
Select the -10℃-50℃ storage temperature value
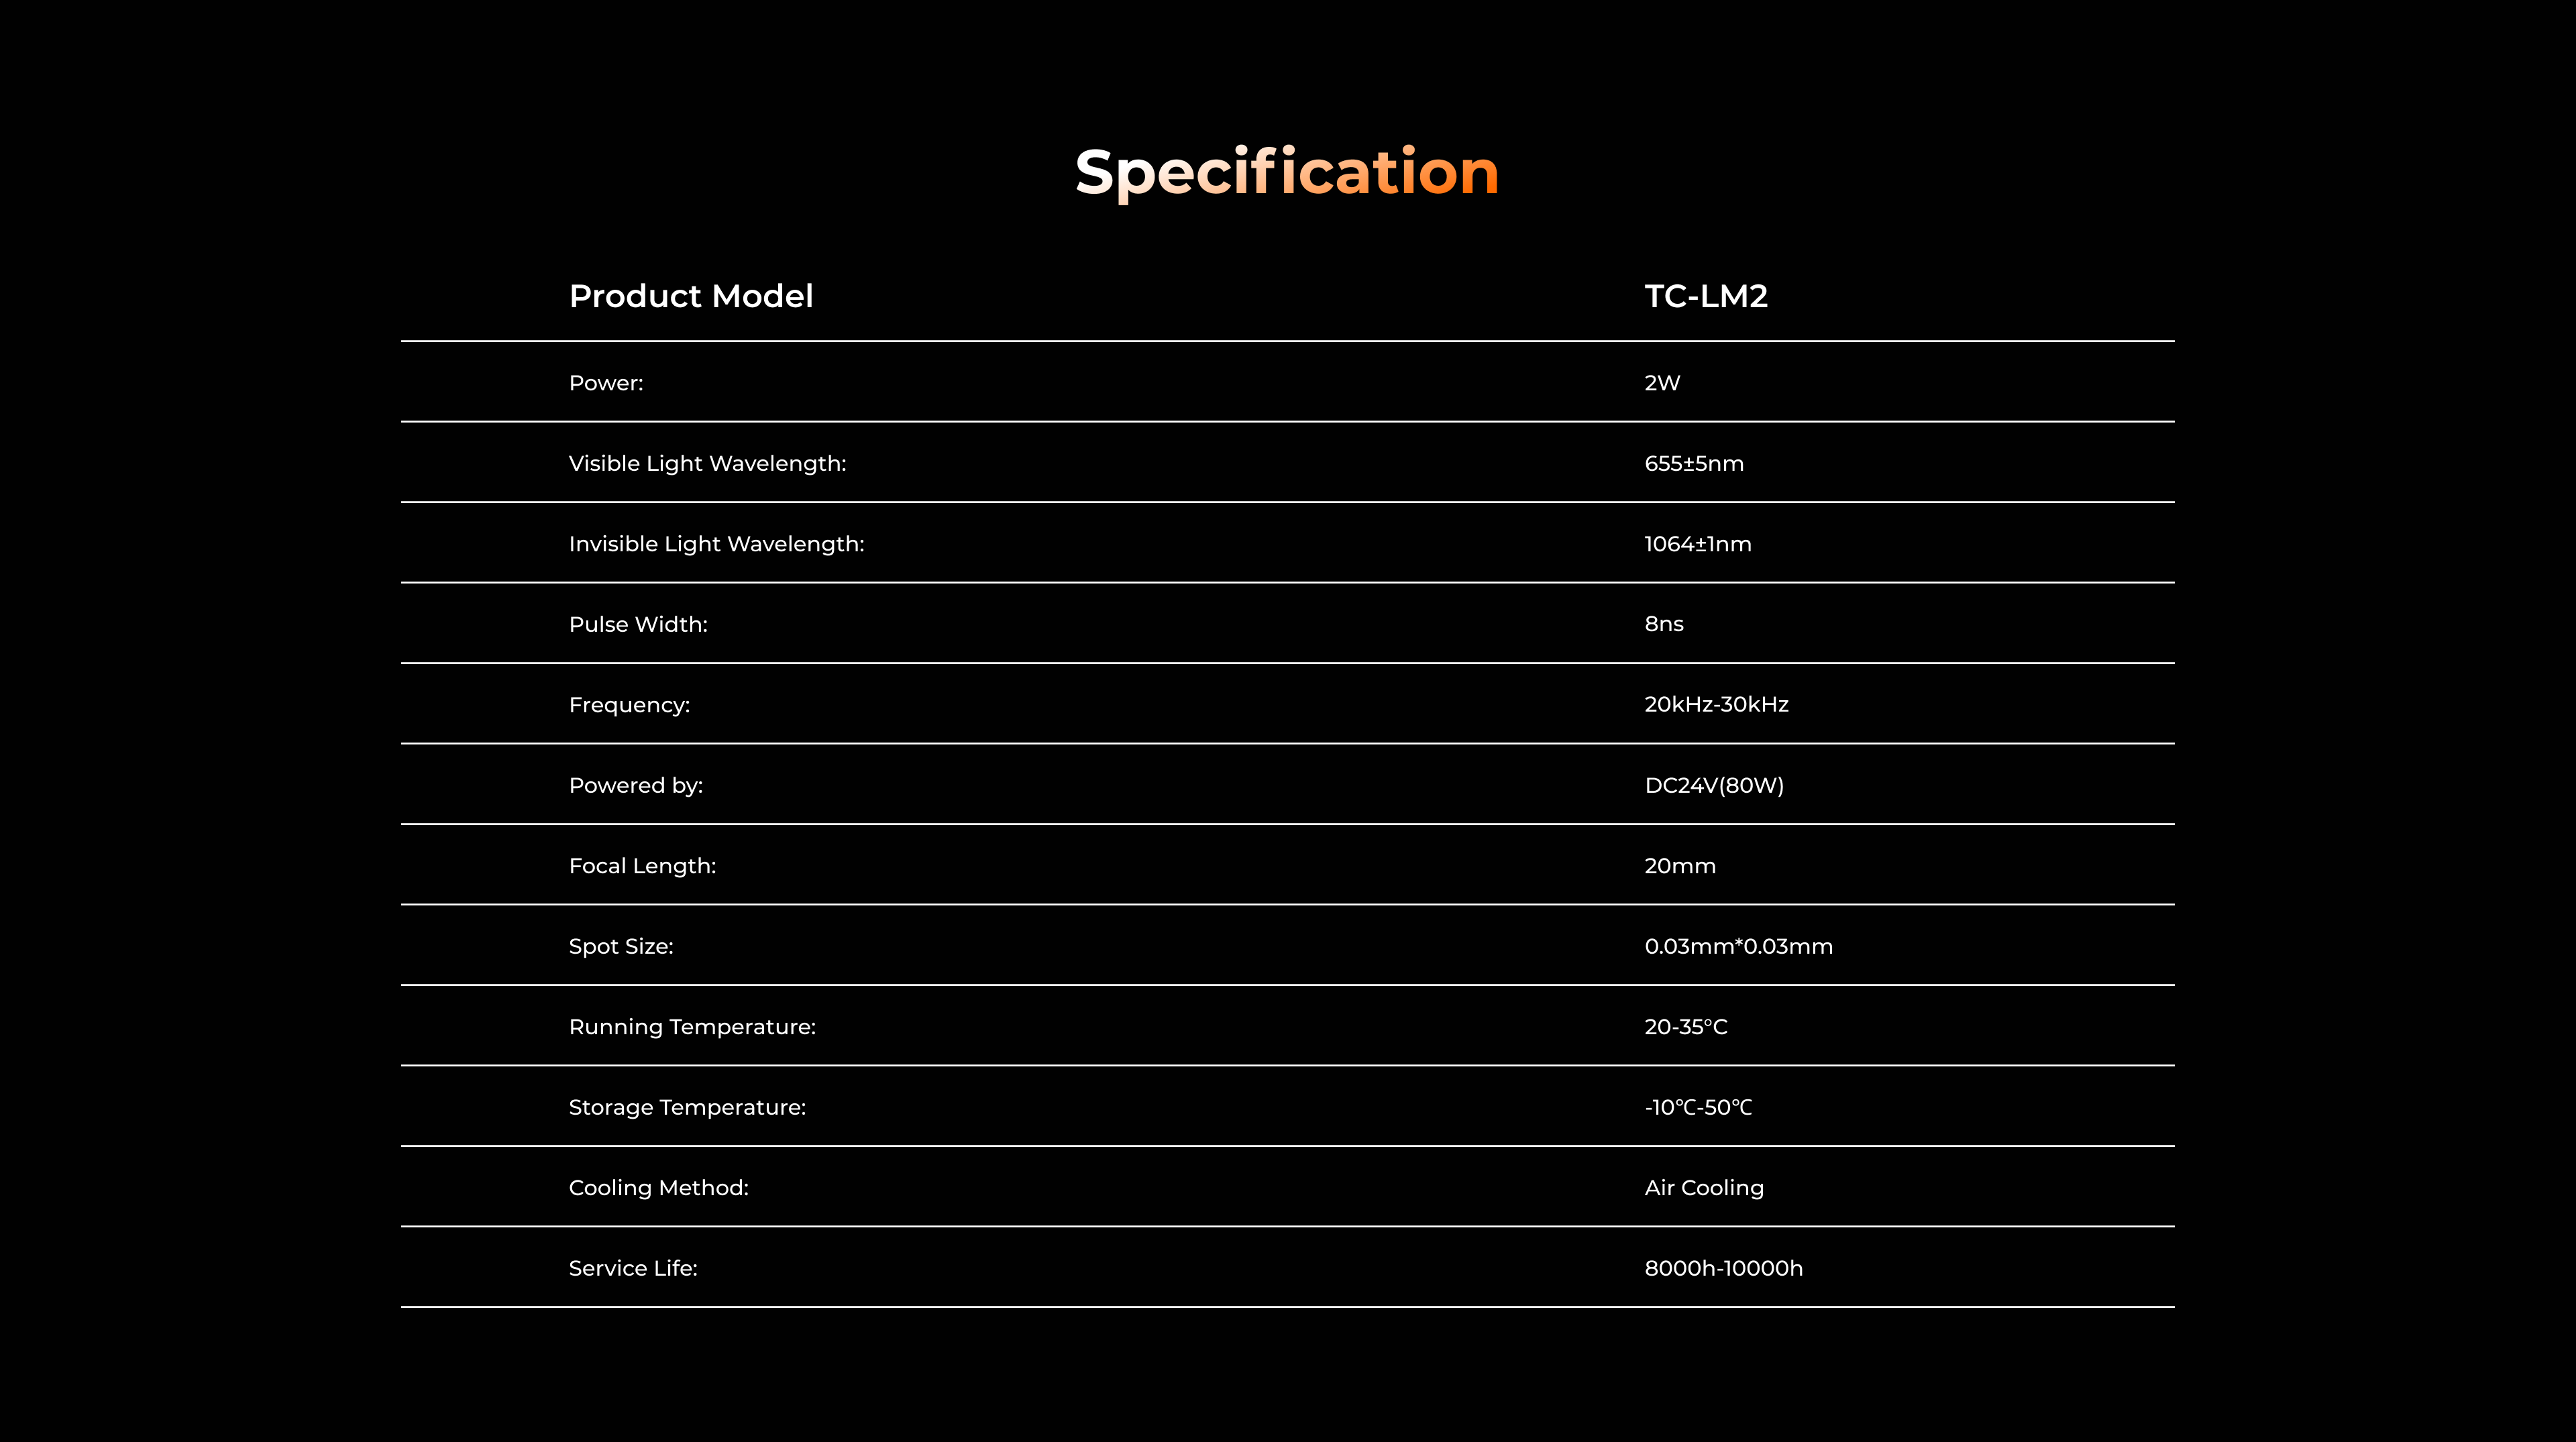[1698, 1108]
